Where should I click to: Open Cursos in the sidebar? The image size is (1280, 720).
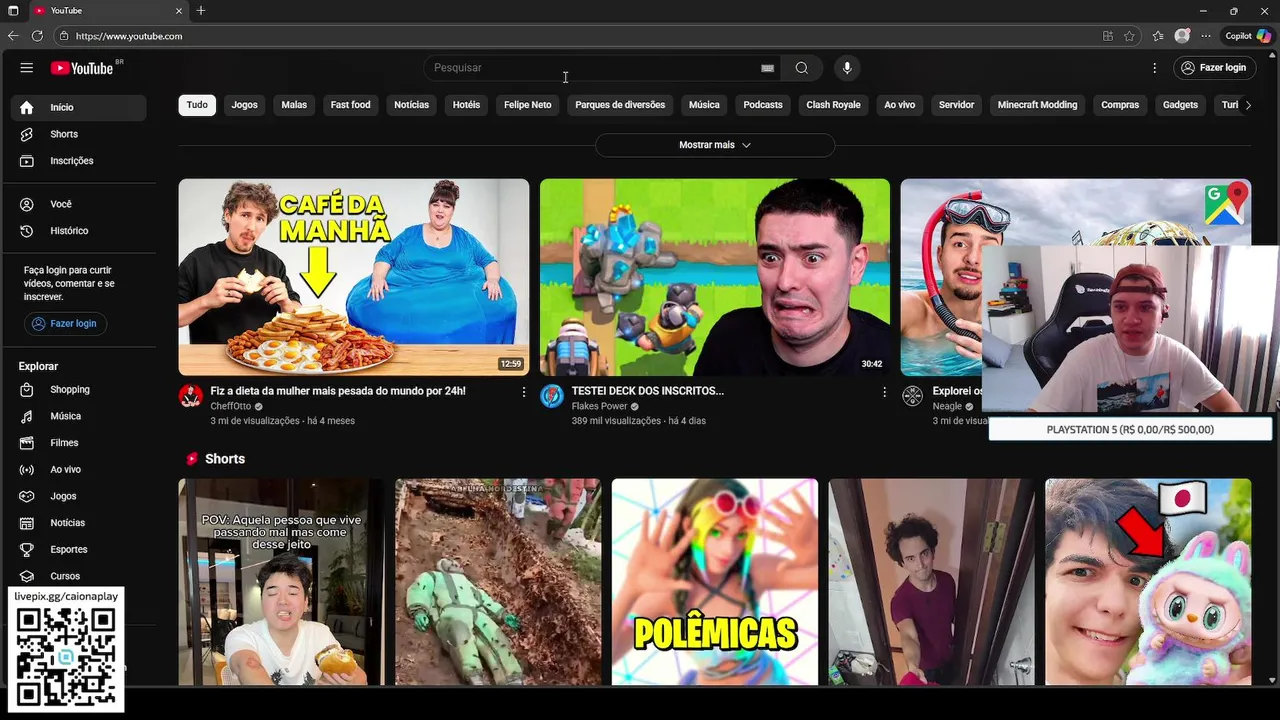(78, 576)
